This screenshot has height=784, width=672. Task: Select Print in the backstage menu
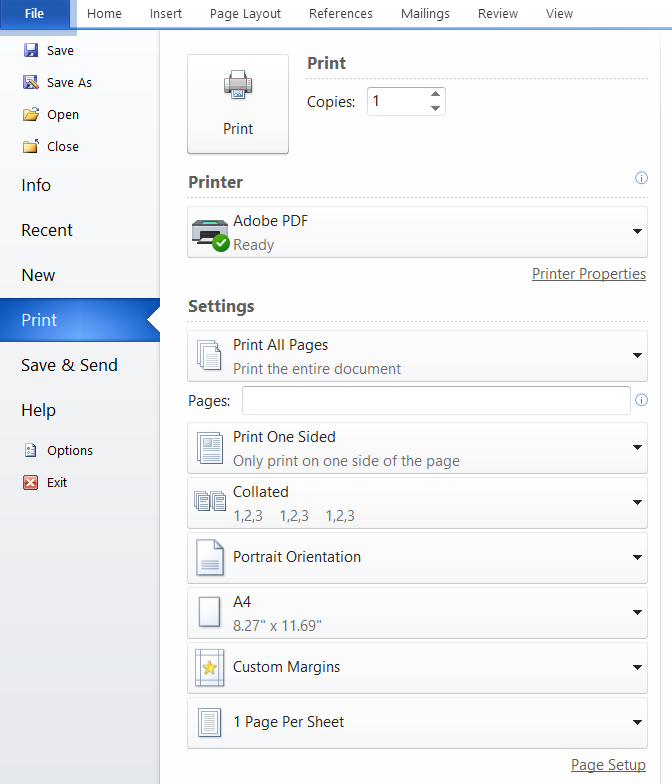[80, 320]
